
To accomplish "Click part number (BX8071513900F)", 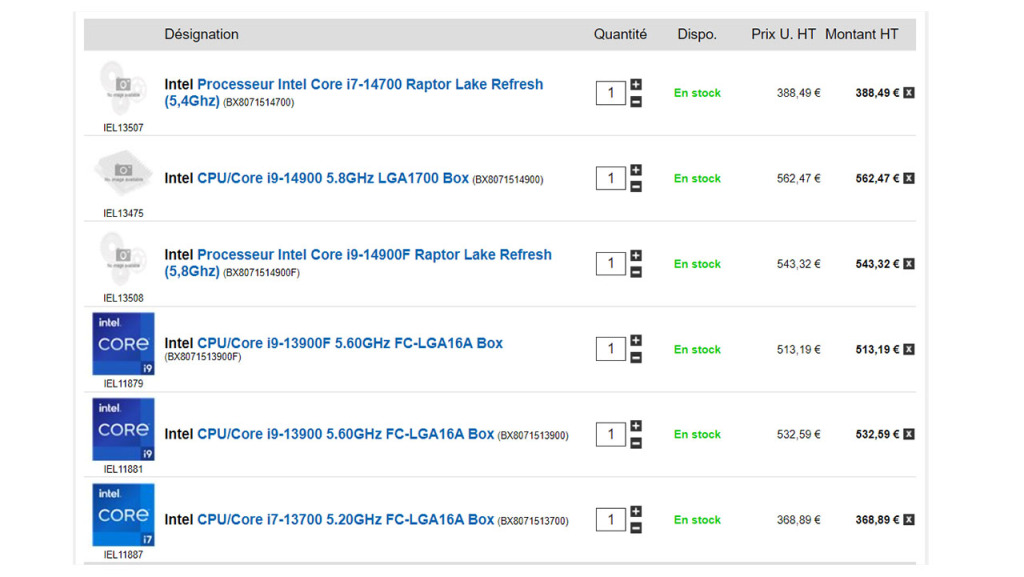I will pyautogui.click(x=202, y=357).
